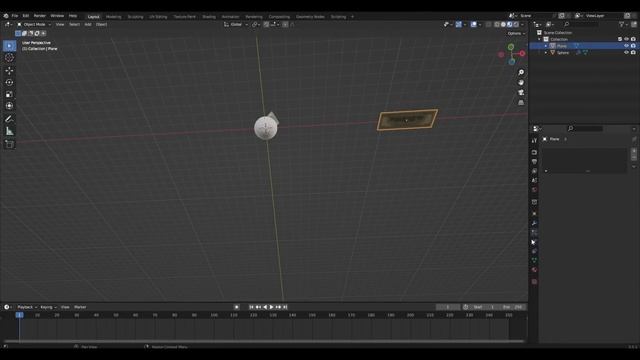Image resolution: width=640 pixels, height=360 pixels.
Task: Open the Tool properties tab
Action: (x=534, y=140)
